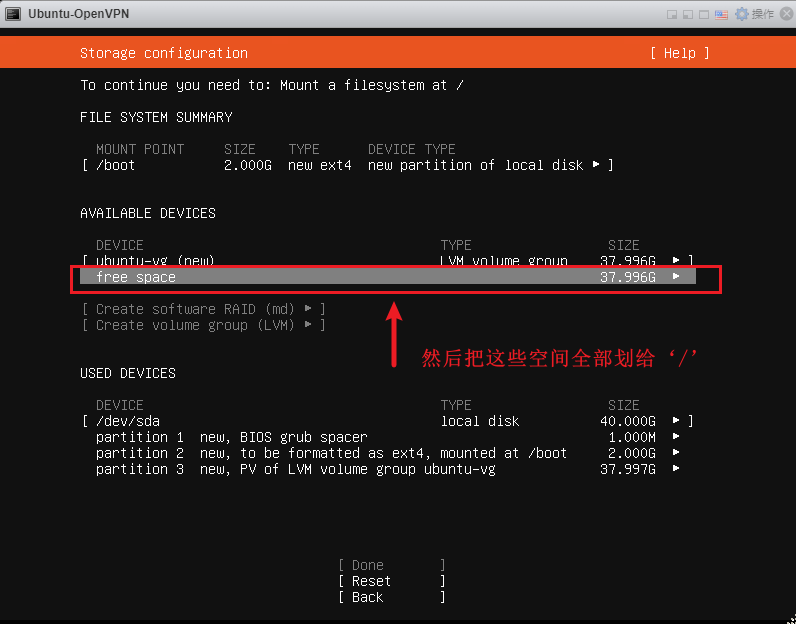Select the /dev/sda local disk row

coord(388,421)
